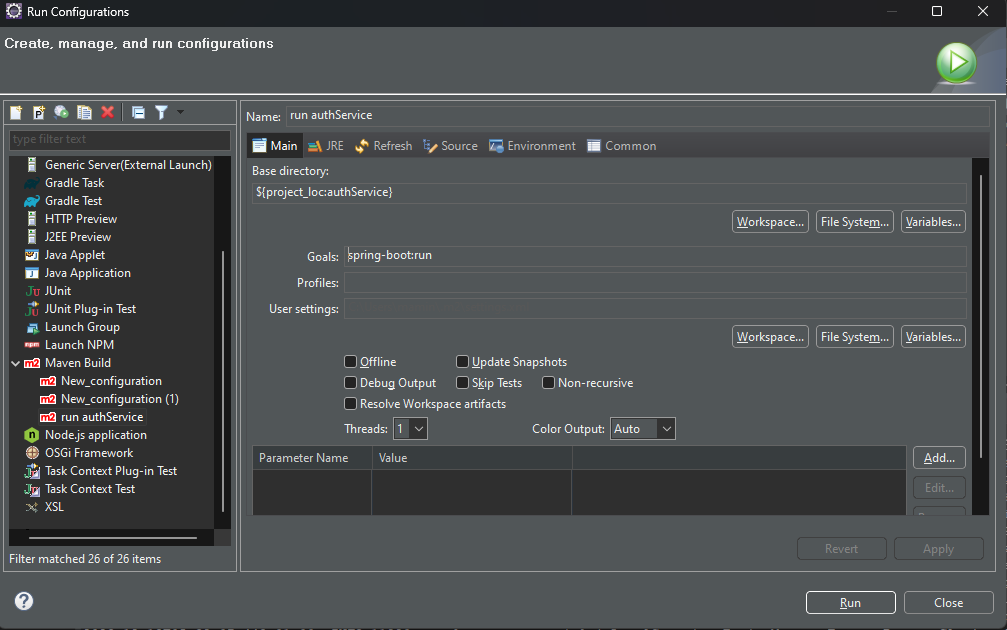Viewport: 1007px width, 630px height.
Task: Select the Task Context Test type
Action: point(89,489)
